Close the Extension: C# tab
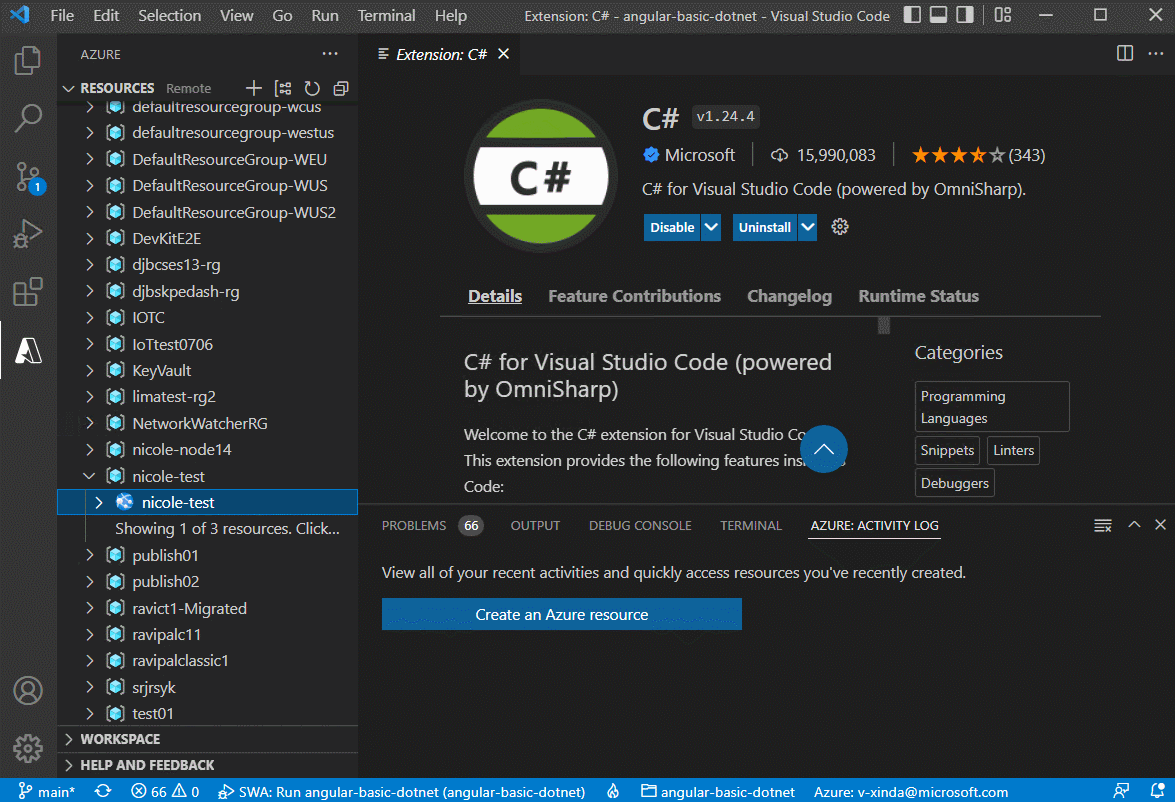This screenshot has width=1175, height=802. (x=504, y=54)
